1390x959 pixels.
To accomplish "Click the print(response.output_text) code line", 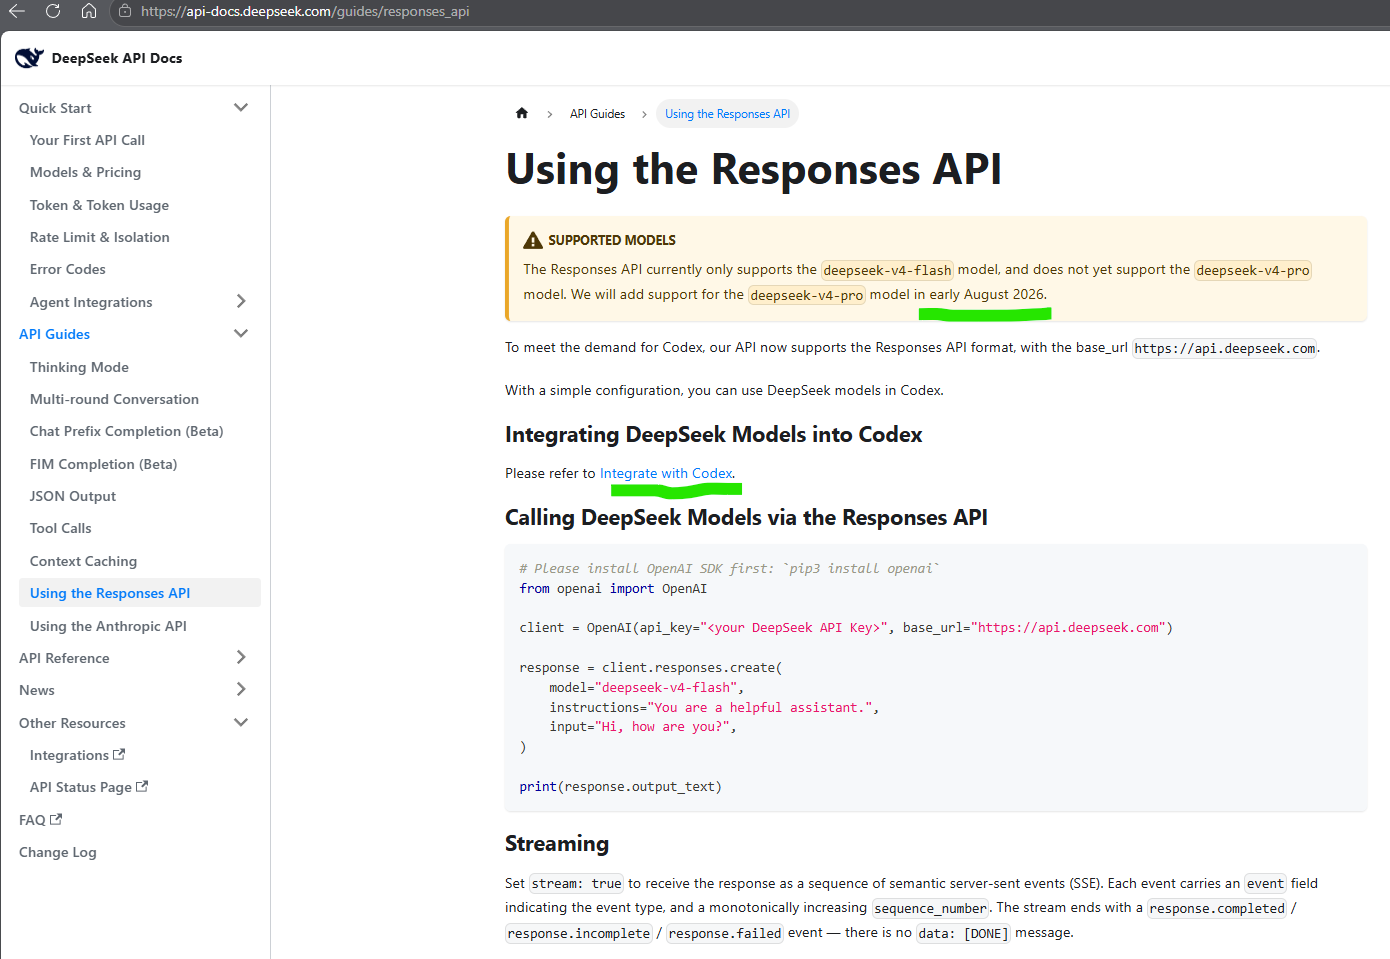I will point(620,787).
